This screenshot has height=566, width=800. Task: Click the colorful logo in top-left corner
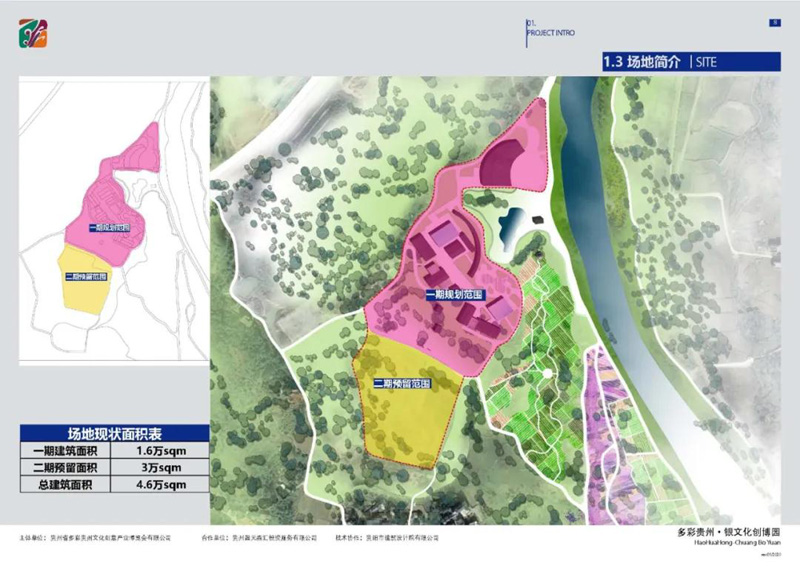pyautogui.click(x=35, y=33)
